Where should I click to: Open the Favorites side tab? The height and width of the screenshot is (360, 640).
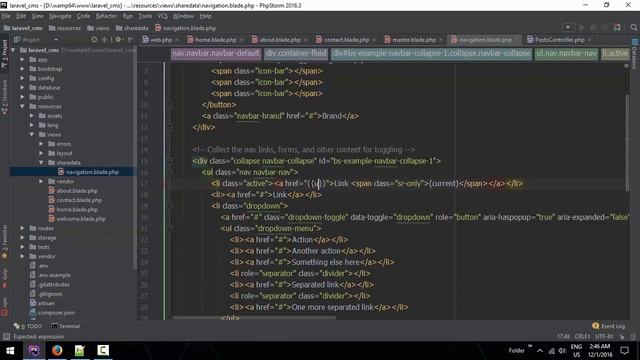[4, 242]
